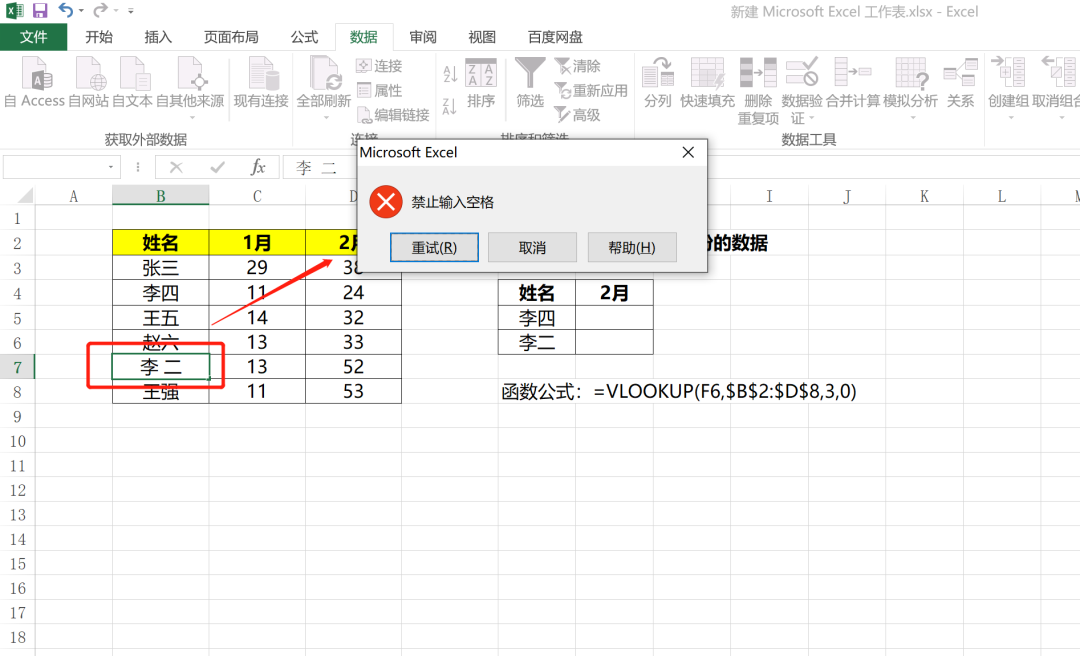Customize quick access toolbar dropdown
This screenshot has height=656, width=1080.
coord(131,11)
